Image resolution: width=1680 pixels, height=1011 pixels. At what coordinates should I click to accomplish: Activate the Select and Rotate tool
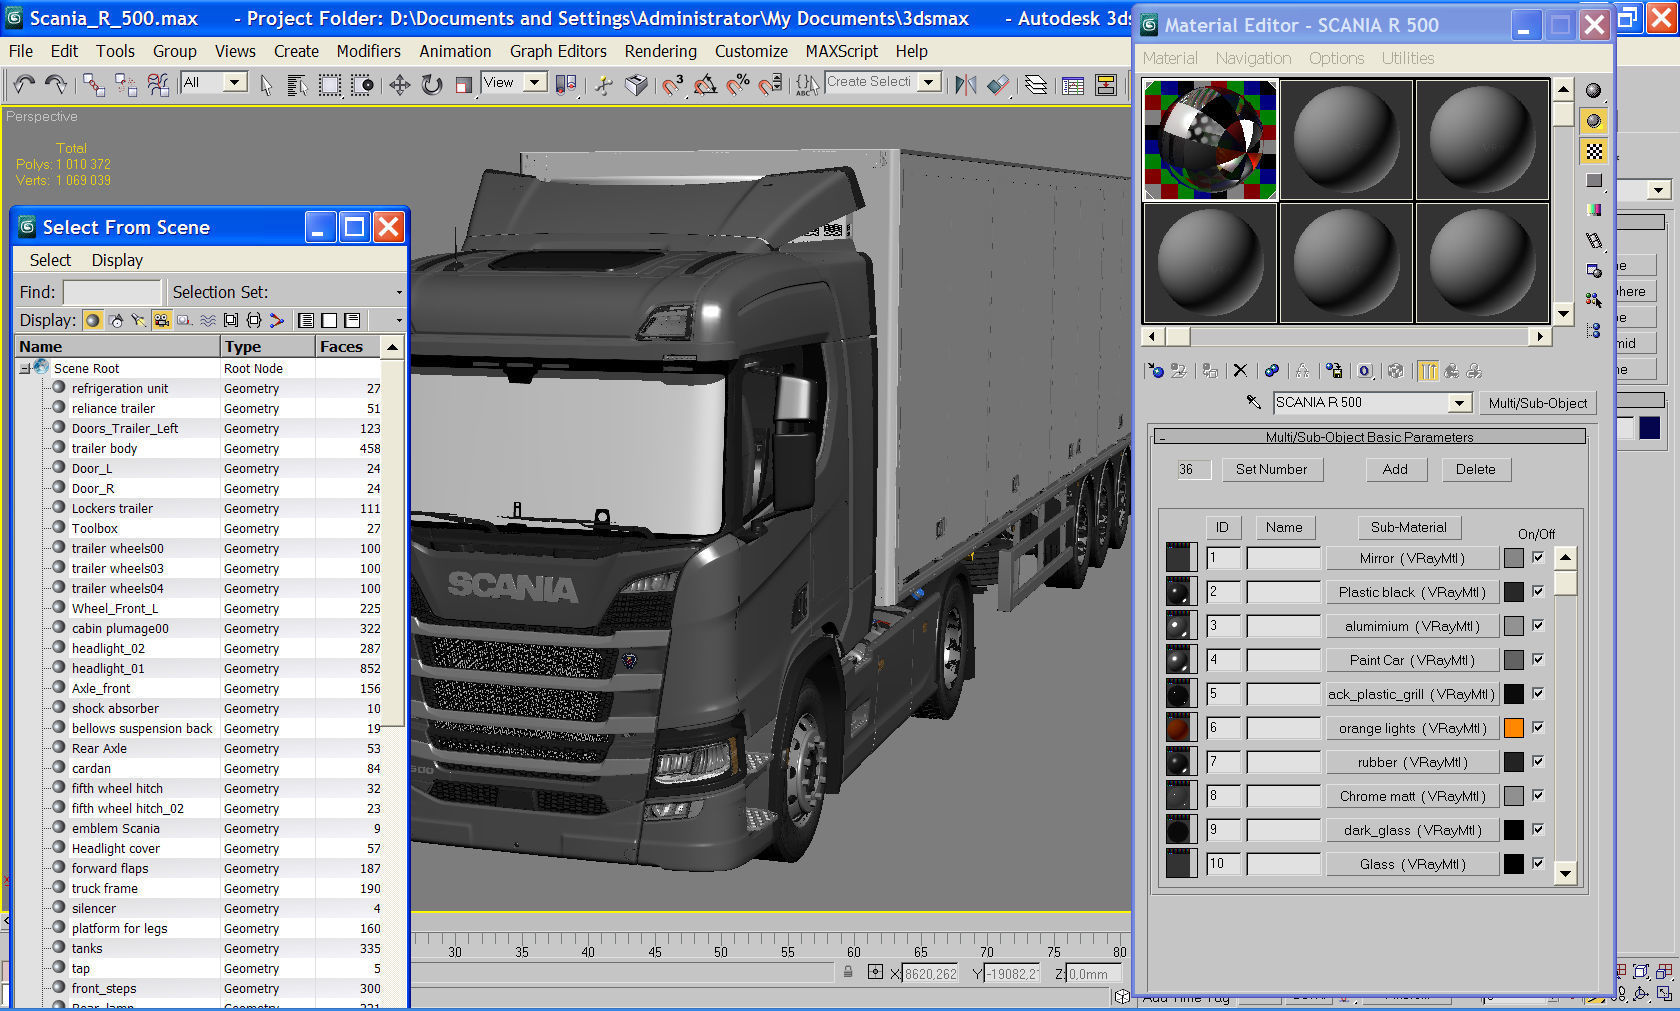[431, 85]
